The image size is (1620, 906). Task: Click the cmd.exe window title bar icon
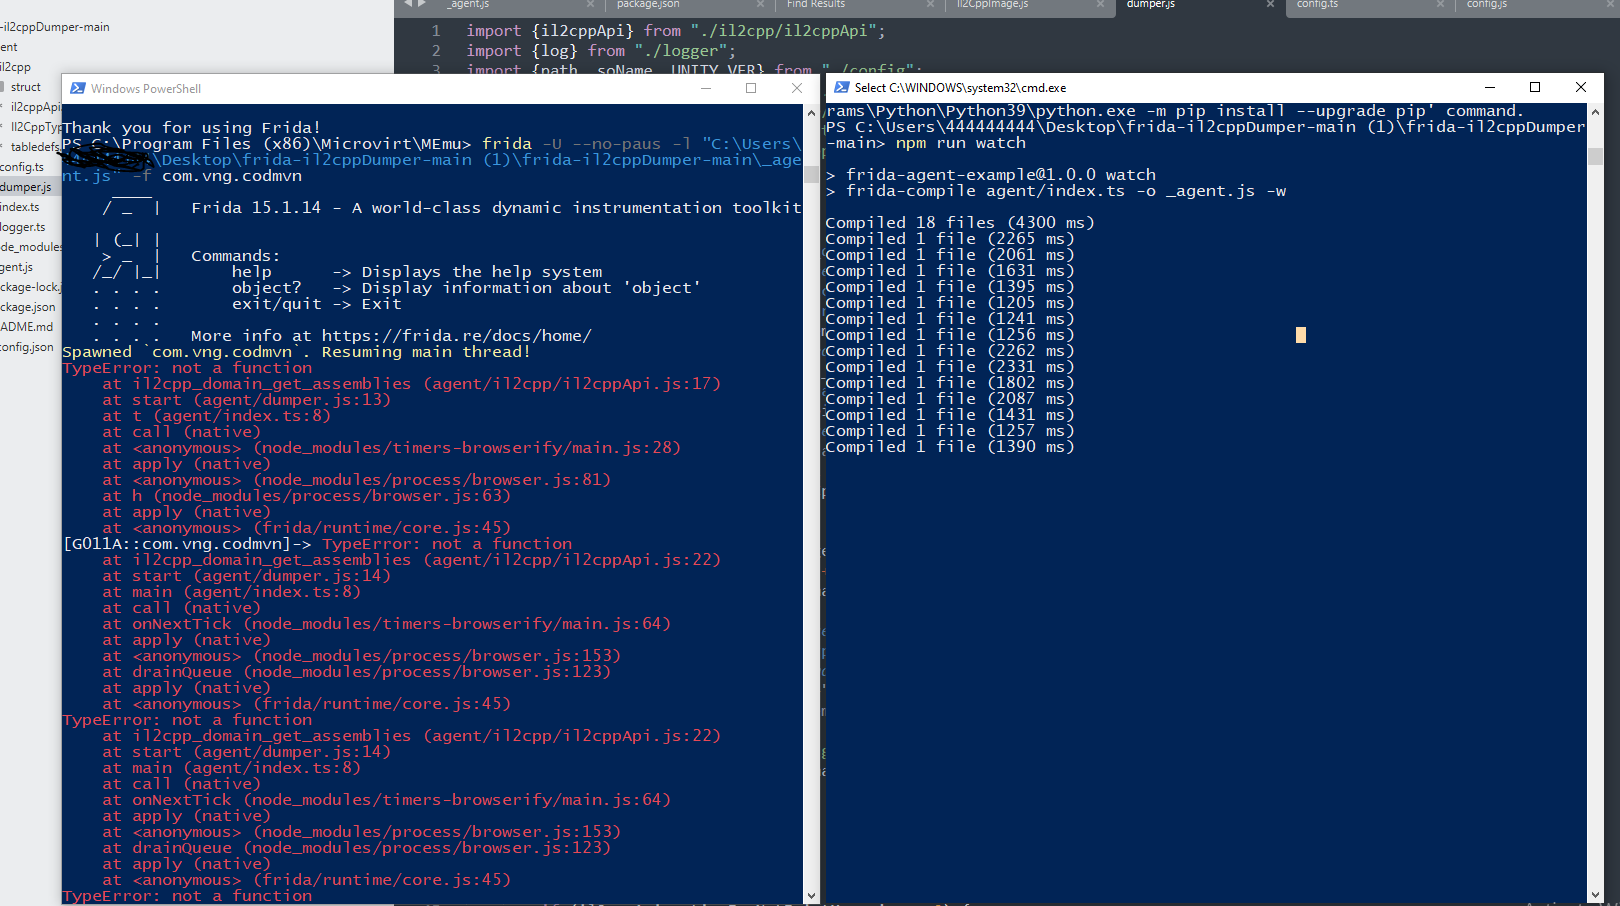[x=842, y=87]
